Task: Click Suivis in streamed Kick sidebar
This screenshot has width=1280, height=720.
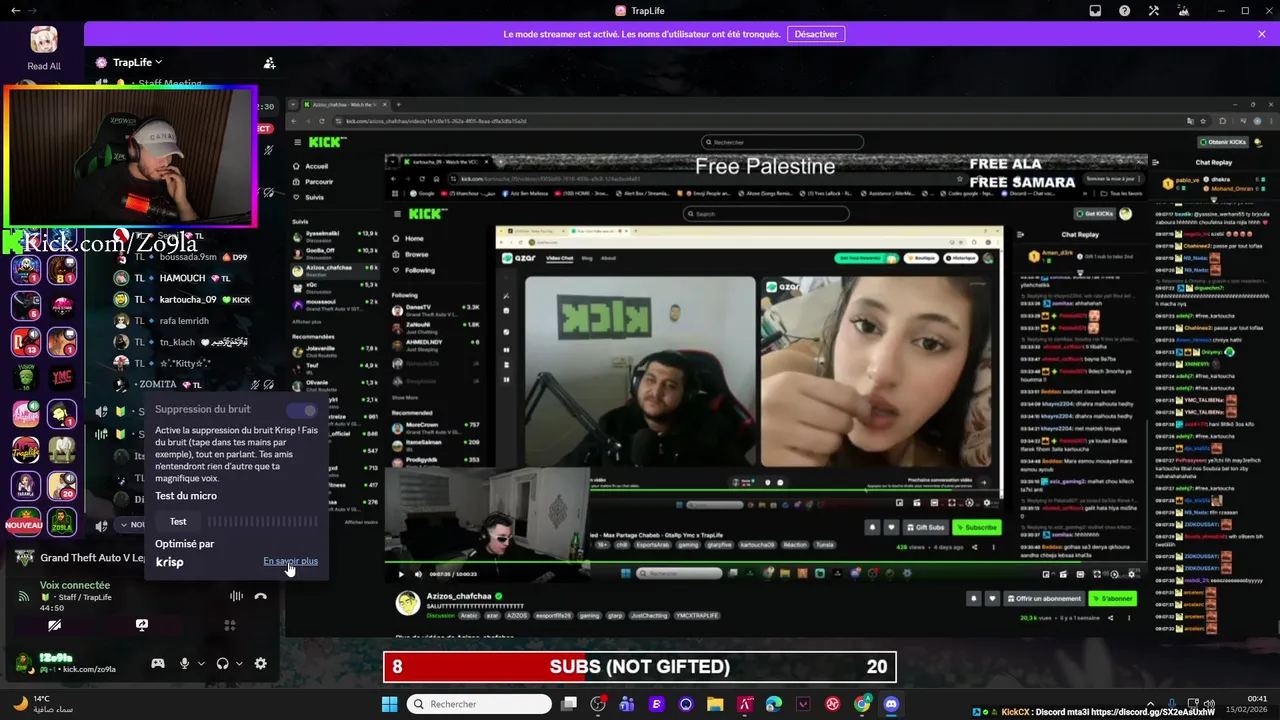Action: click(314, 198)
